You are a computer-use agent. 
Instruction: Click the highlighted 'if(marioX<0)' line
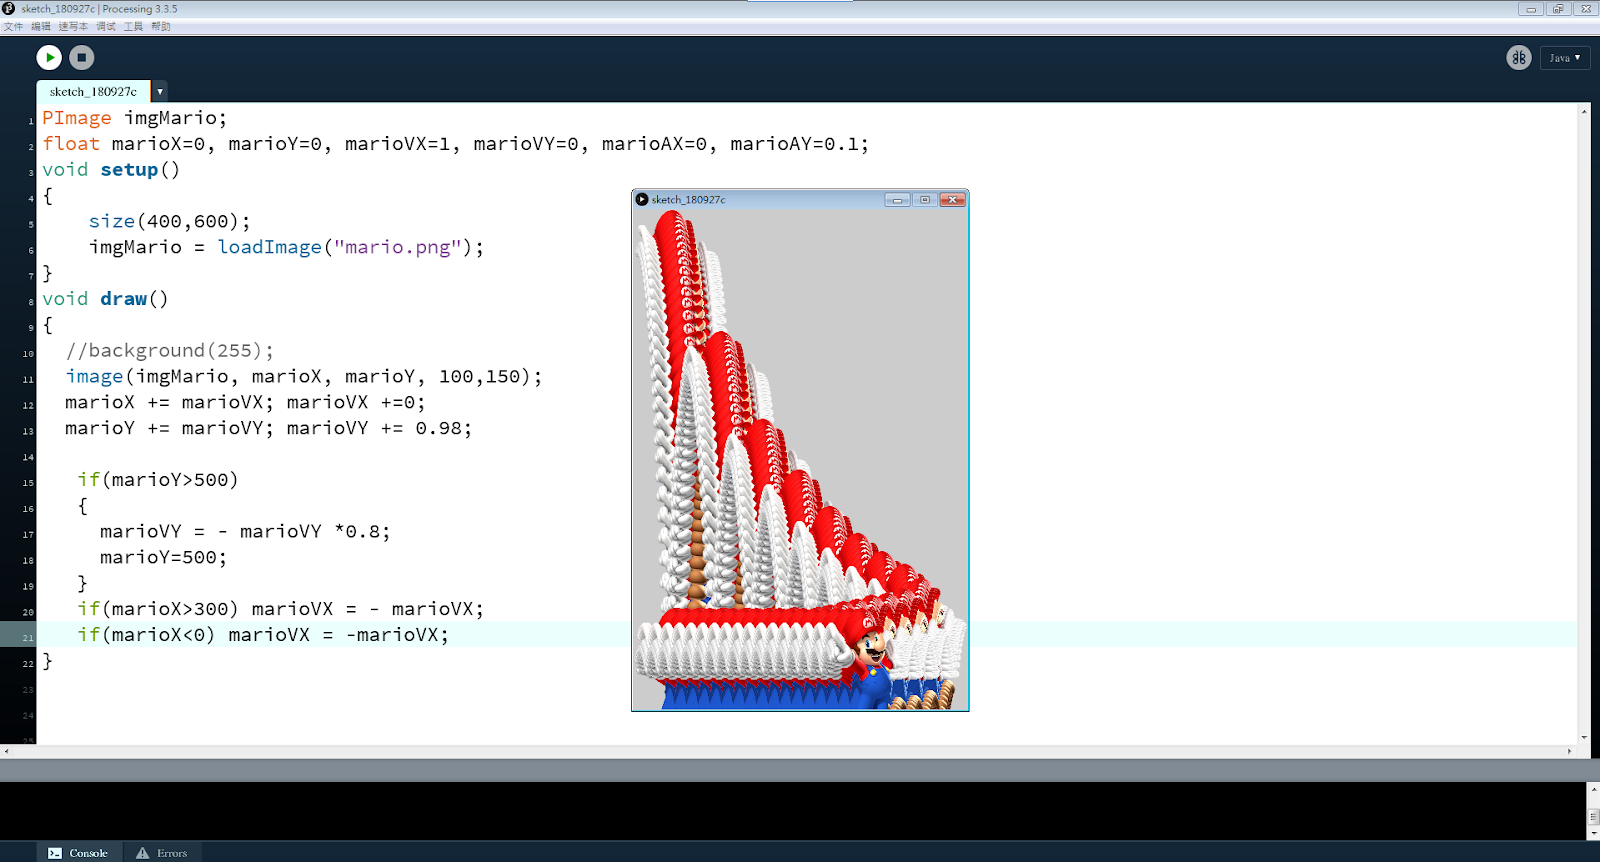pyautogui.click(x=263, y=635)
